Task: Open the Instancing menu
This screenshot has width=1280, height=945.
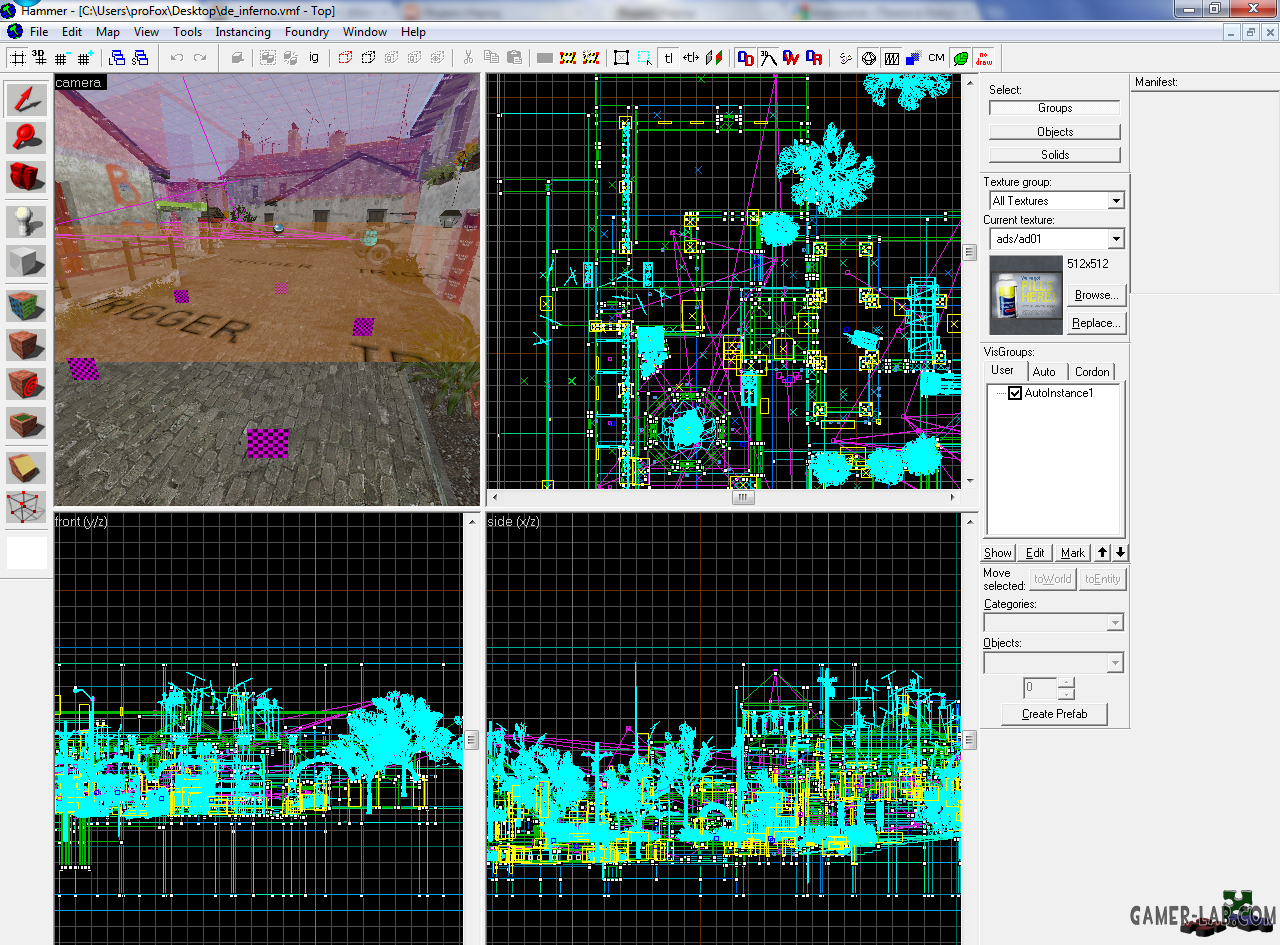Action: [x=243, y=32]
